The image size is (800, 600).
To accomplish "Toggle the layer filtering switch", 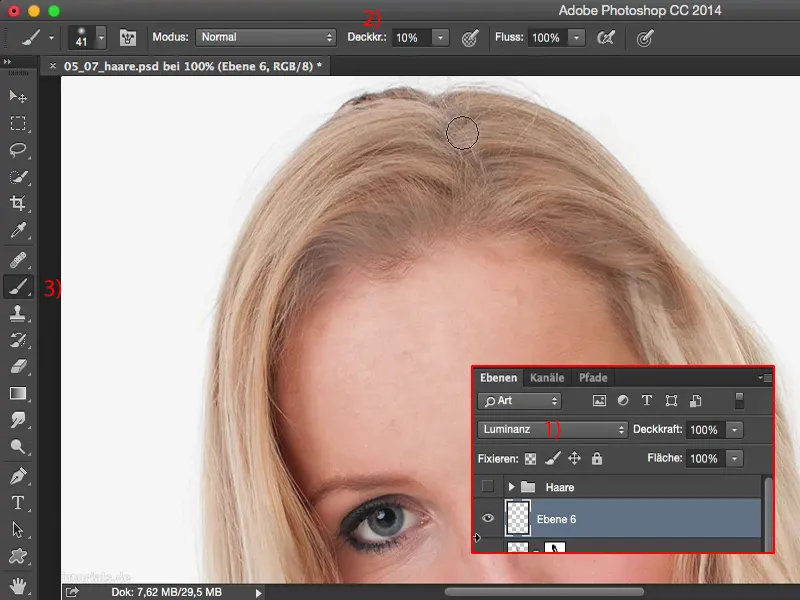I will tap(739, 401).
